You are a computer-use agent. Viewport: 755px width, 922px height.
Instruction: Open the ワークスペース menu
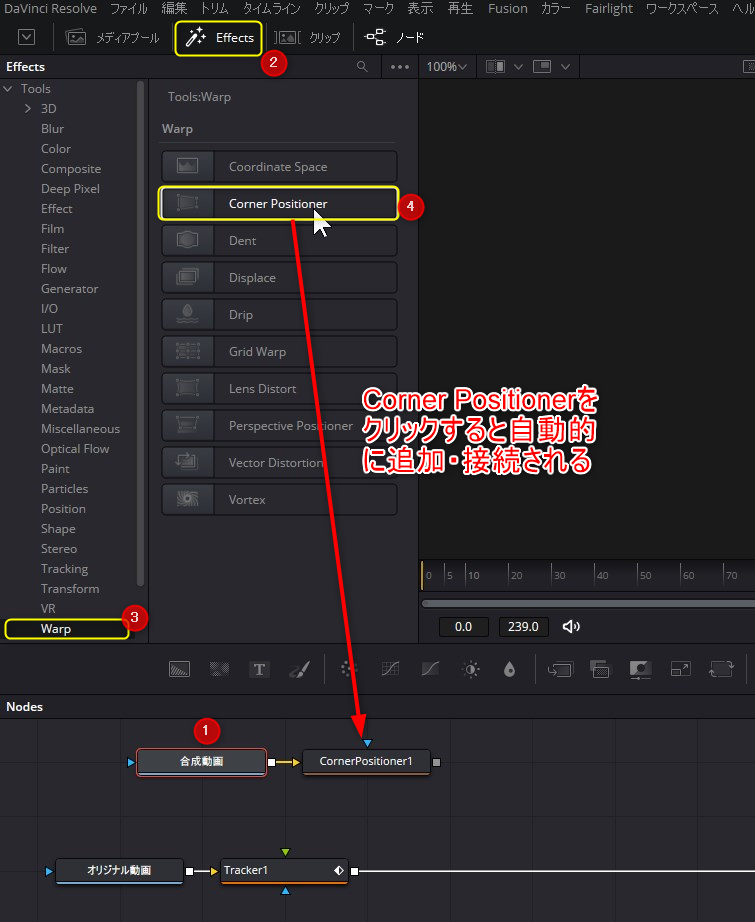point(682,8)
